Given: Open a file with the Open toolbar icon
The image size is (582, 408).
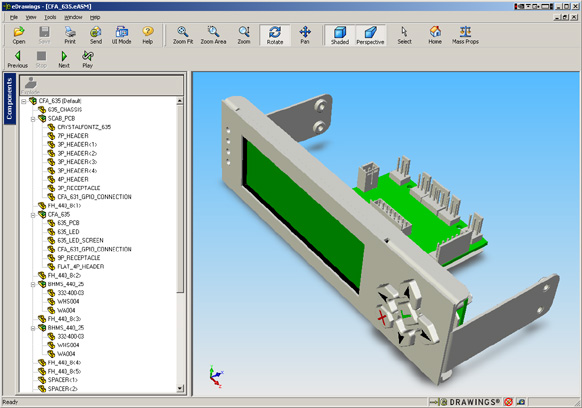Looking at the screenshot, I should pyautogui.click(x=19, y=36).
